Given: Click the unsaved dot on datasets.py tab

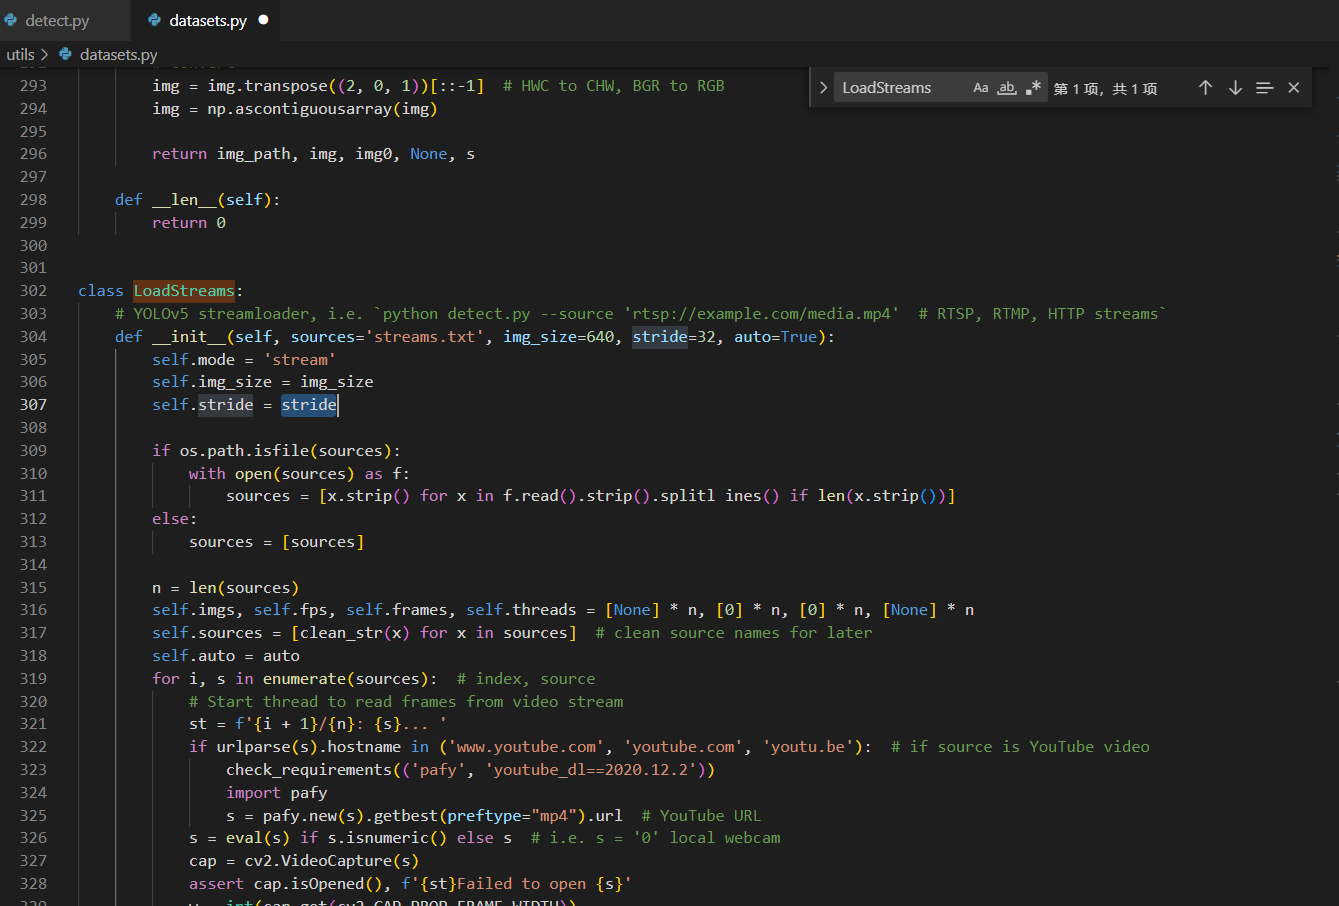Looking at the screenshot, I should click(x=264, y=20).
